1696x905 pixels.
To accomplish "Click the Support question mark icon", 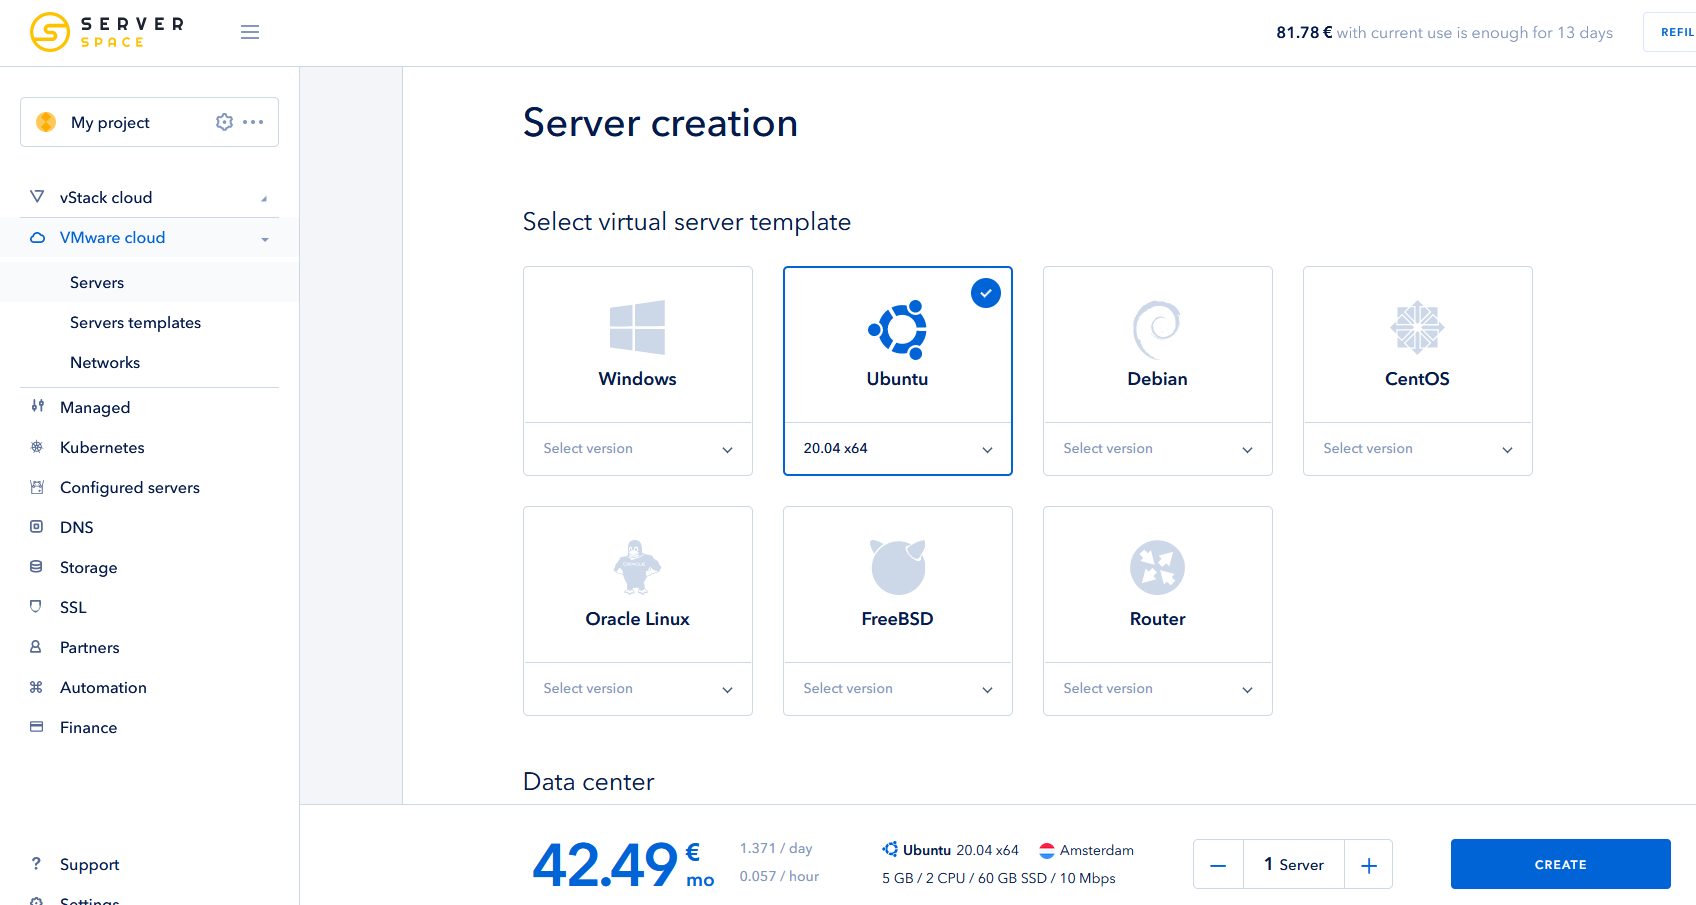I will [x=37, y=864].
